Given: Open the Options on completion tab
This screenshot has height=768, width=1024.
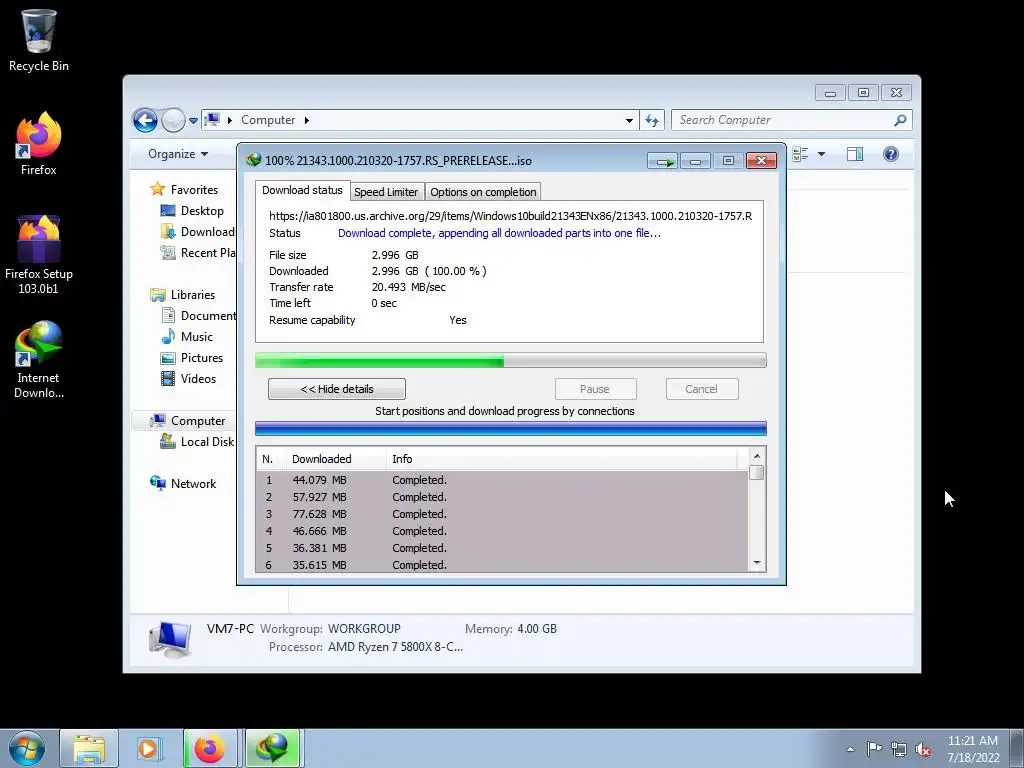Looking at the screenshot, I should pyautogui.click(x=483, y=192).
